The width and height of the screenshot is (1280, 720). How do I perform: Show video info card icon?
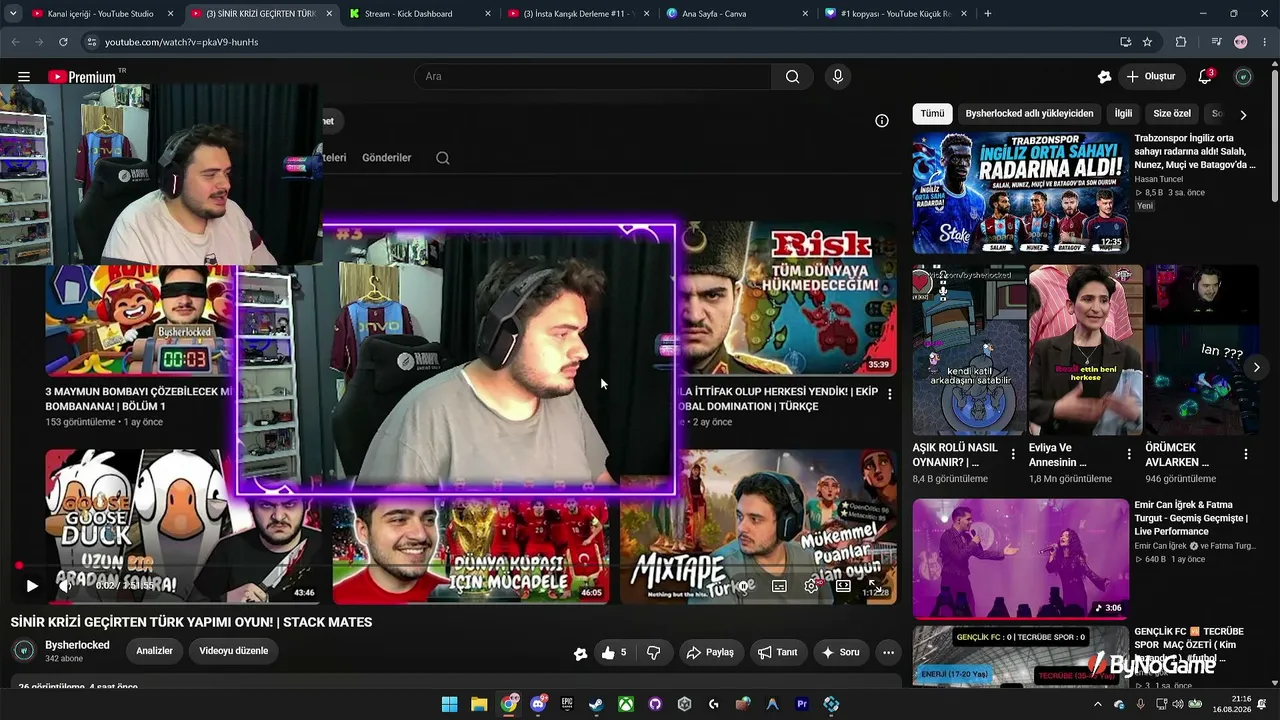coord(882,121)
